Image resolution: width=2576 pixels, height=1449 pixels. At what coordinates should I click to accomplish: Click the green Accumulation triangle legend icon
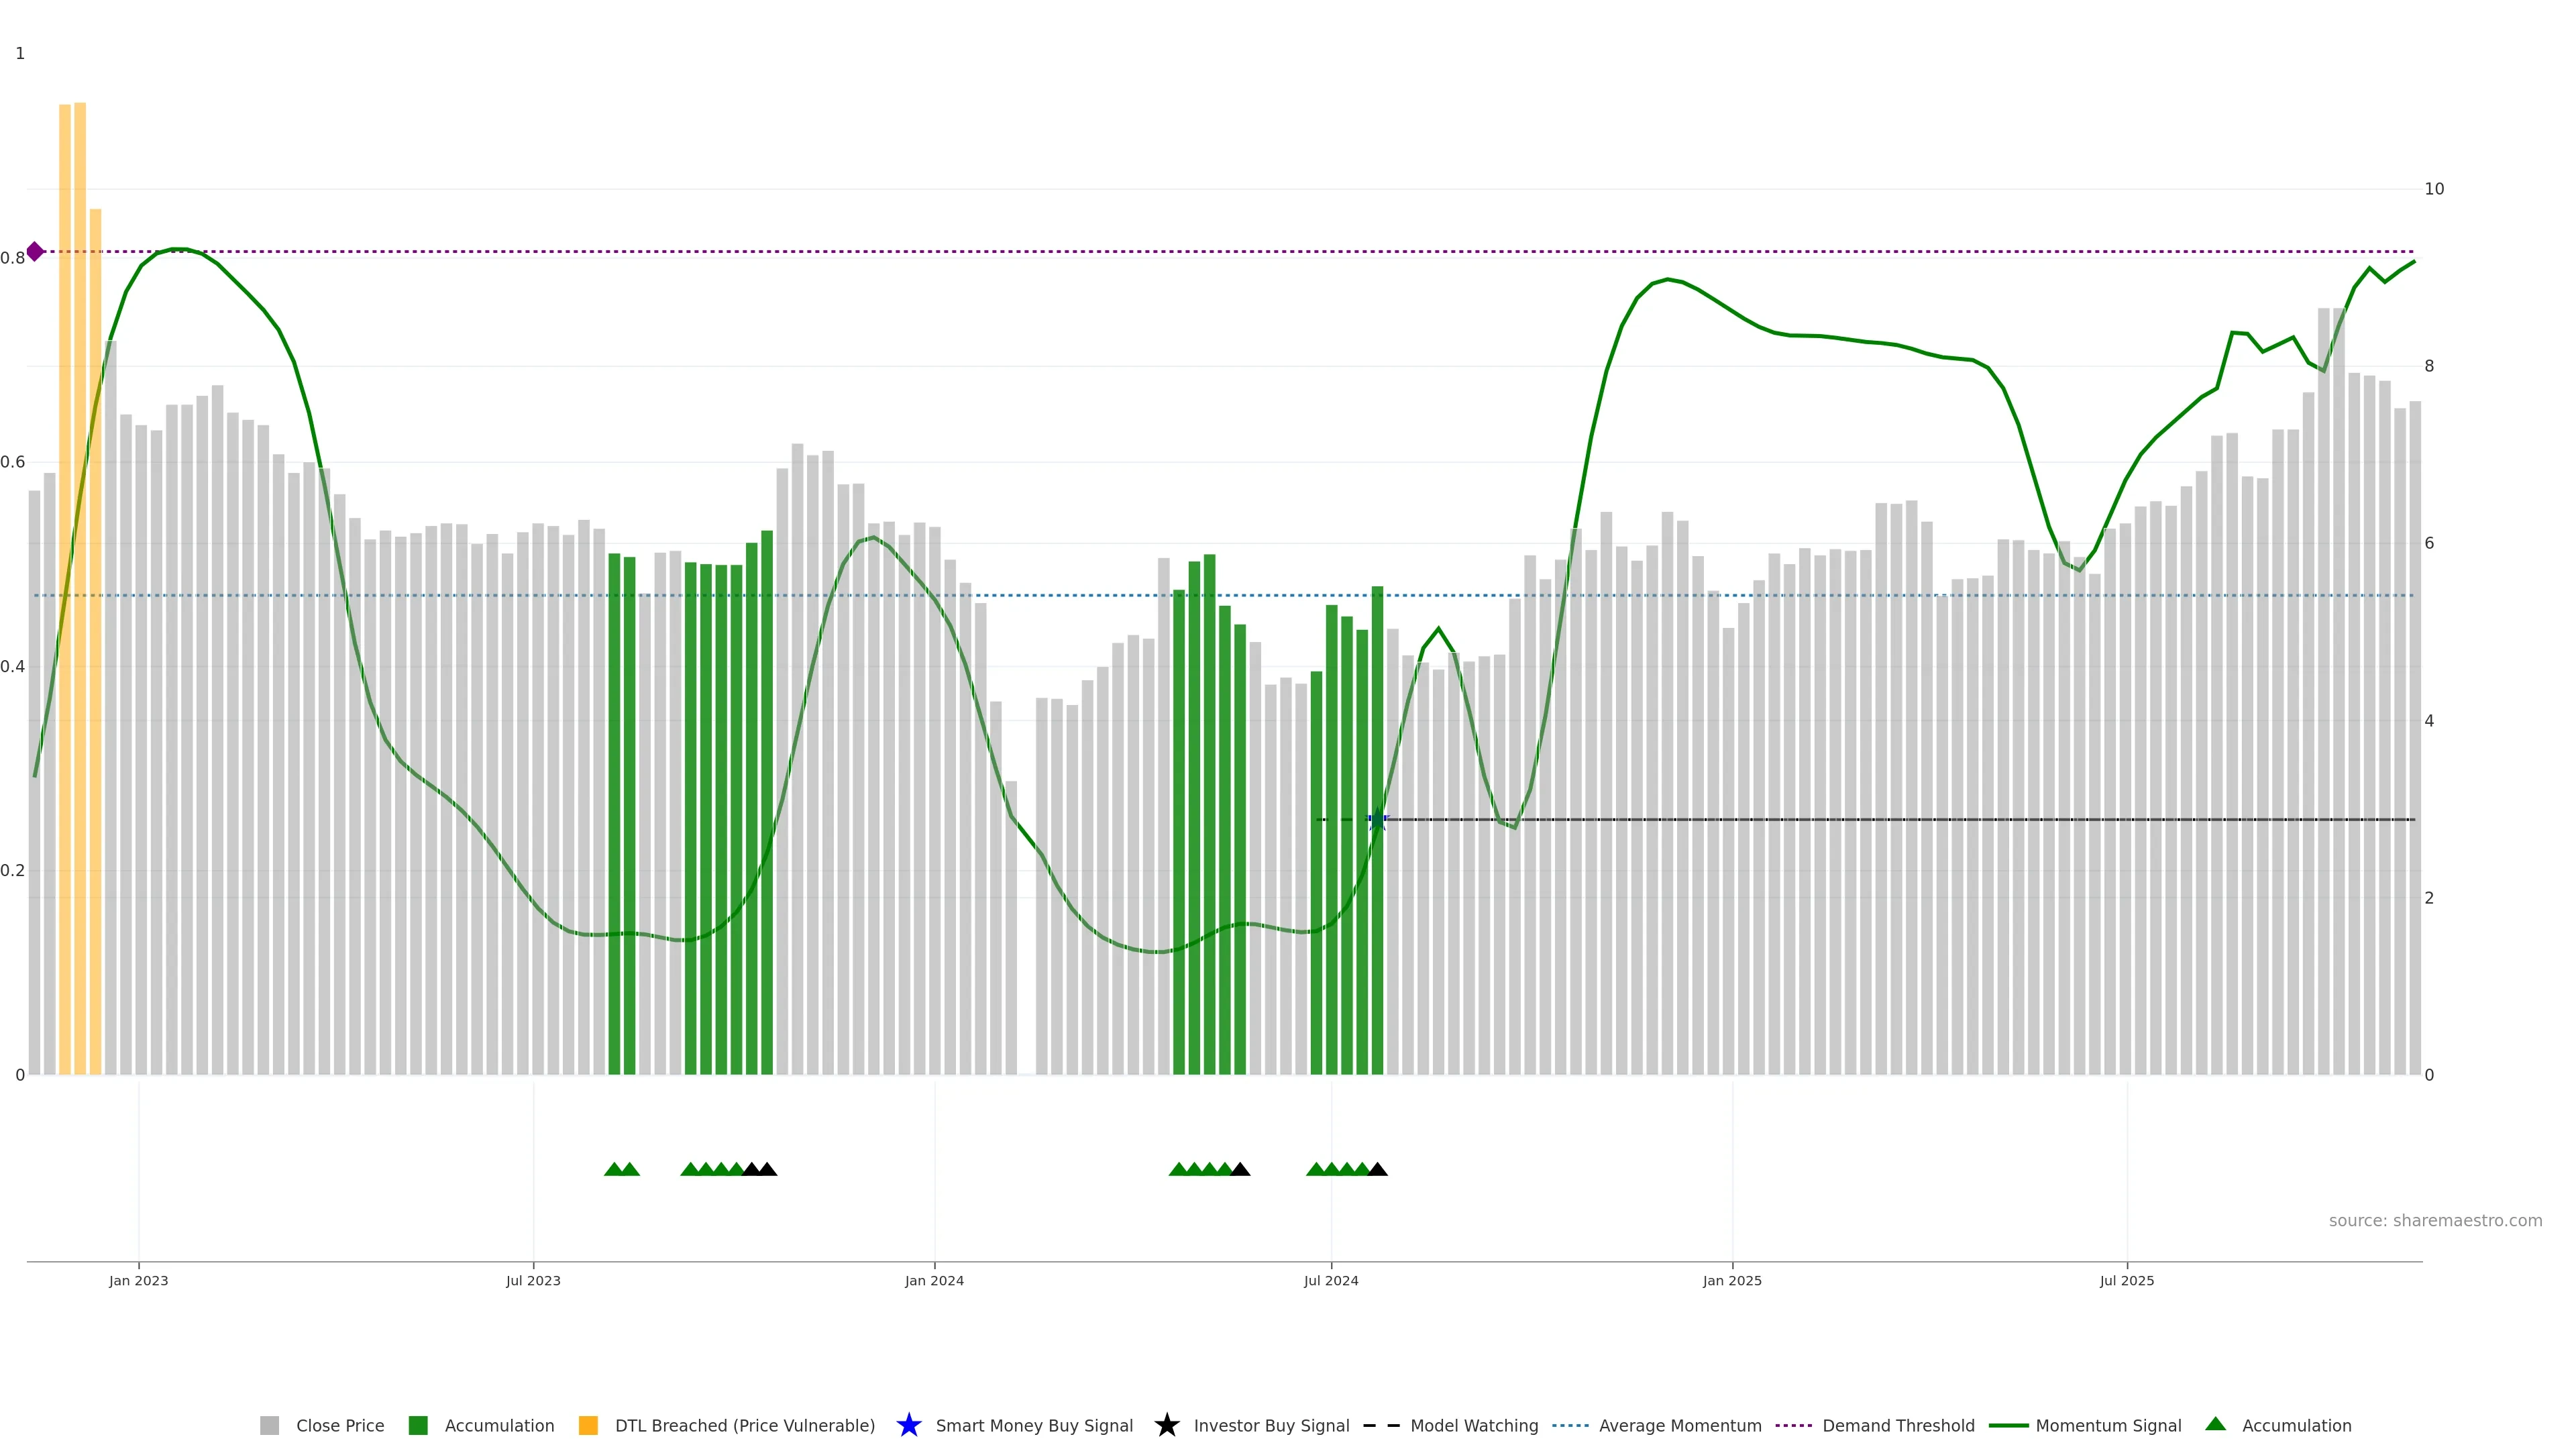(2215, 1424)
